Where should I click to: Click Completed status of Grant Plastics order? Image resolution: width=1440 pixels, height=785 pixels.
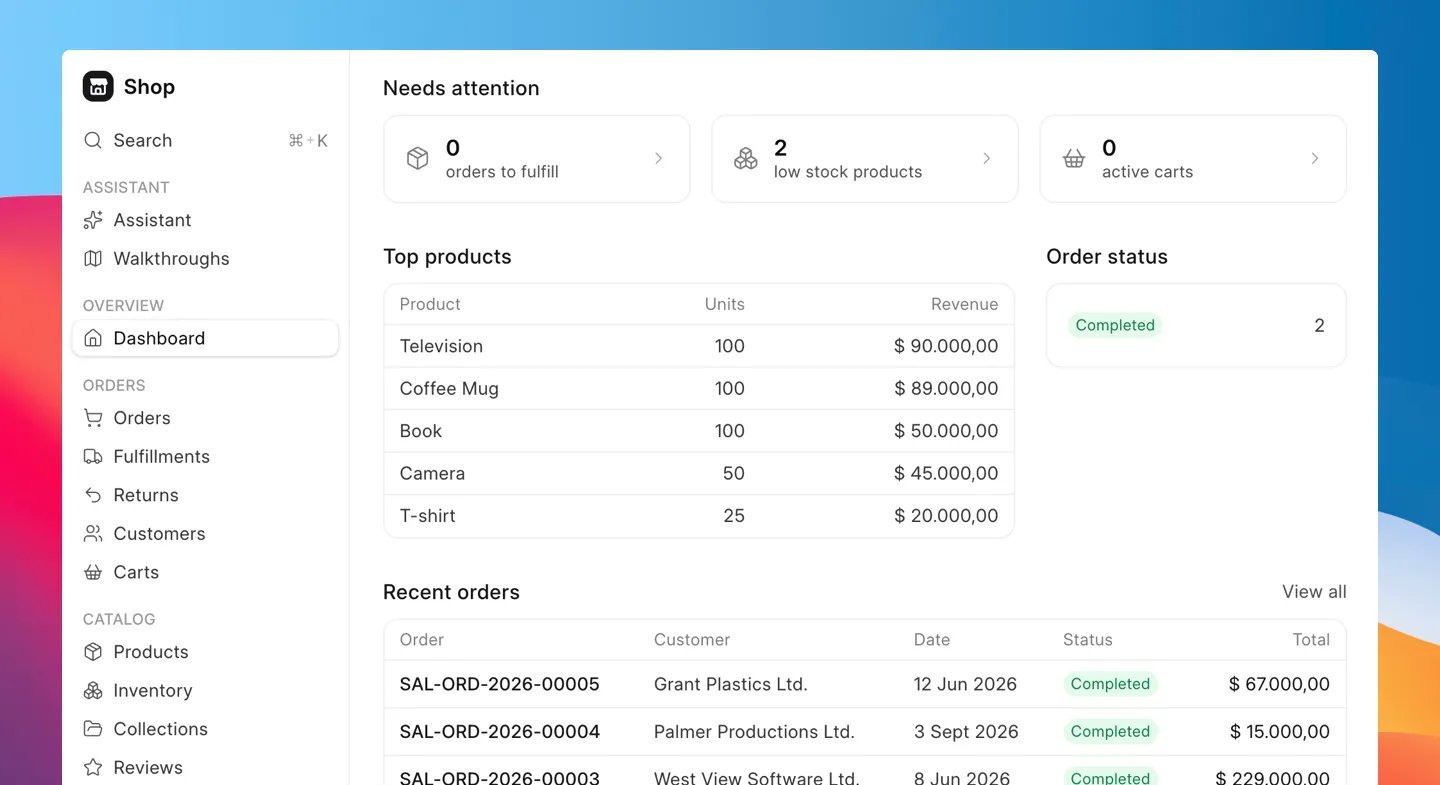pos(1110,684)
